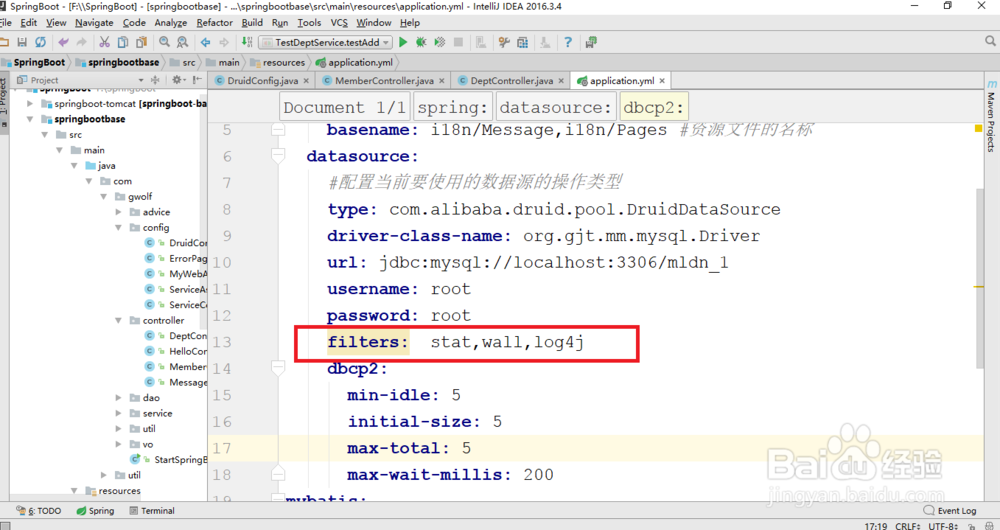Fold the dbcp2 block at line 14
The width and height of the screenshot is (1000, 530).
click(278, 368)
